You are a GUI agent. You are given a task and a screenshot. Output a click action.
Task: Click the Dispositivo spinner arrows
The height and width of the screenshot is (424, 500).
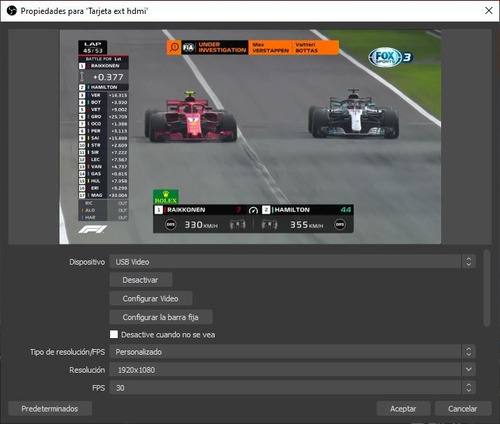tap(469, 262)
